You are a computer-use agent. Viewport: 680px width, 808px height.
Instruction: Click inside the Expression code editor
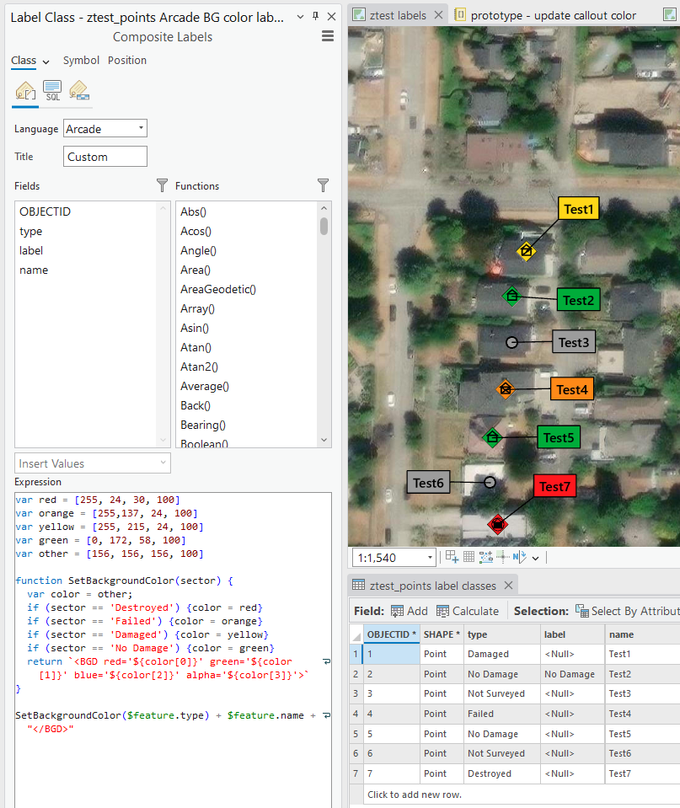[x=173, y=649]
